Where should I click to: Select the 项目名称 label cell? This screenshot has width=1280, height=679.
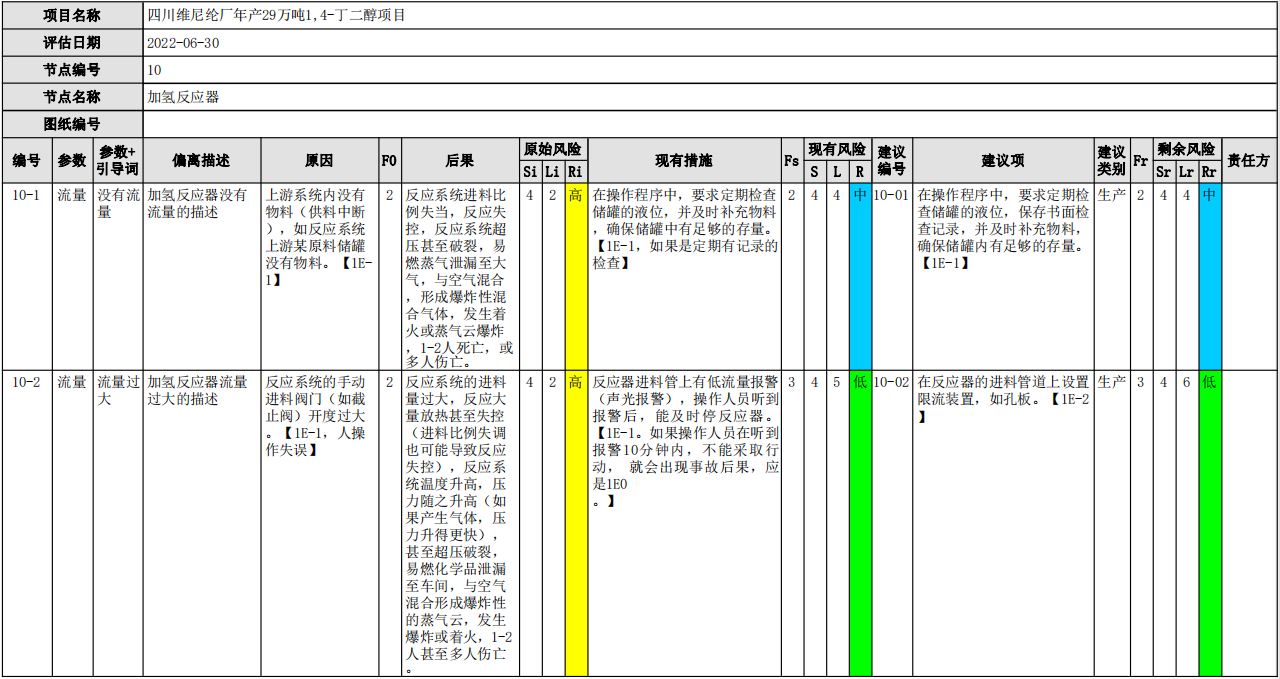pos(72,15)
